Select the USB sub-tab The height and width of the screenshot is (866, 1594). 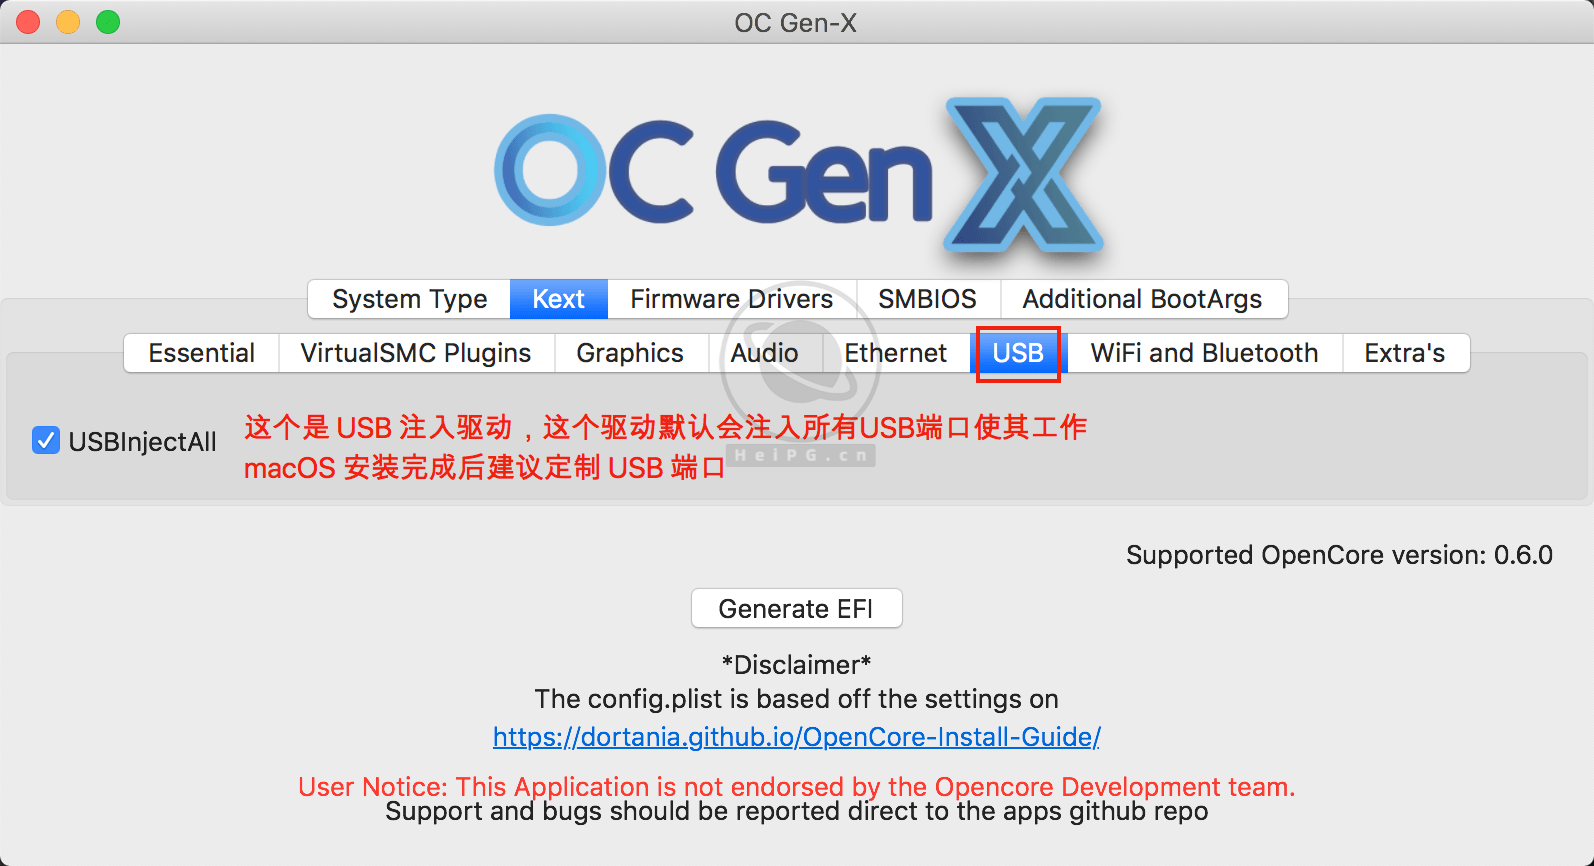click(1018, 353)
